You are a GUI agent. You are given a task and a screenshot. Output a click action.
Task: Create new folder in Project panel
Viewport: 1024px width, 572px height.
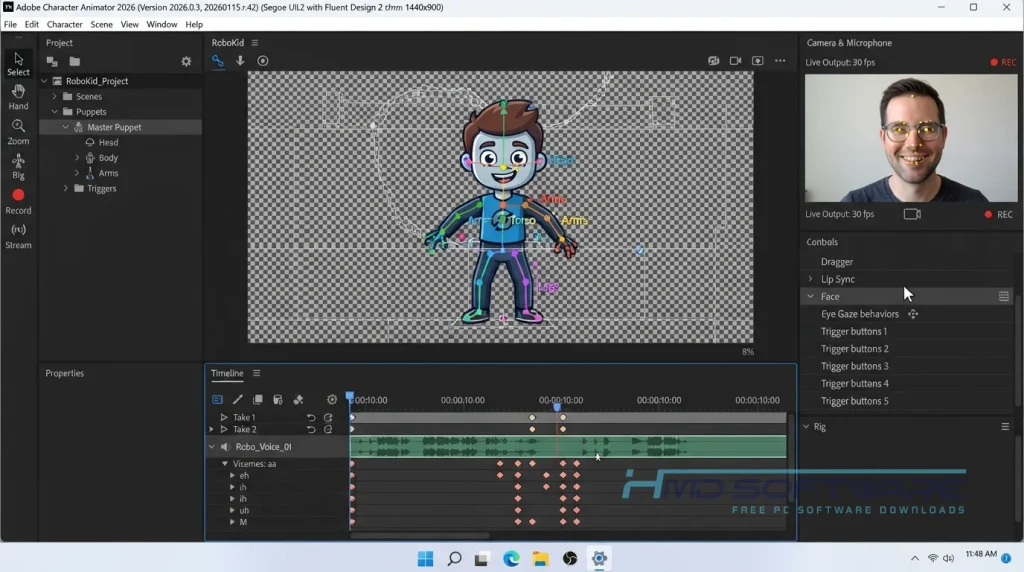75,61
